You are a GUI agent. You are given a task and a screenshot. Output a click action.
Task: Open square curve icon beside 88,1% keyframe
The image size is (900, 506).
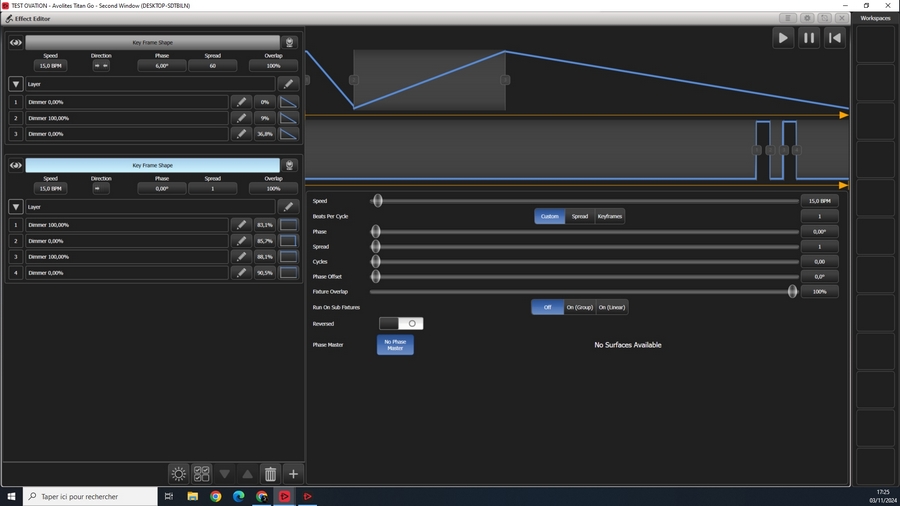pyautogui.click(x=288, y=256)
